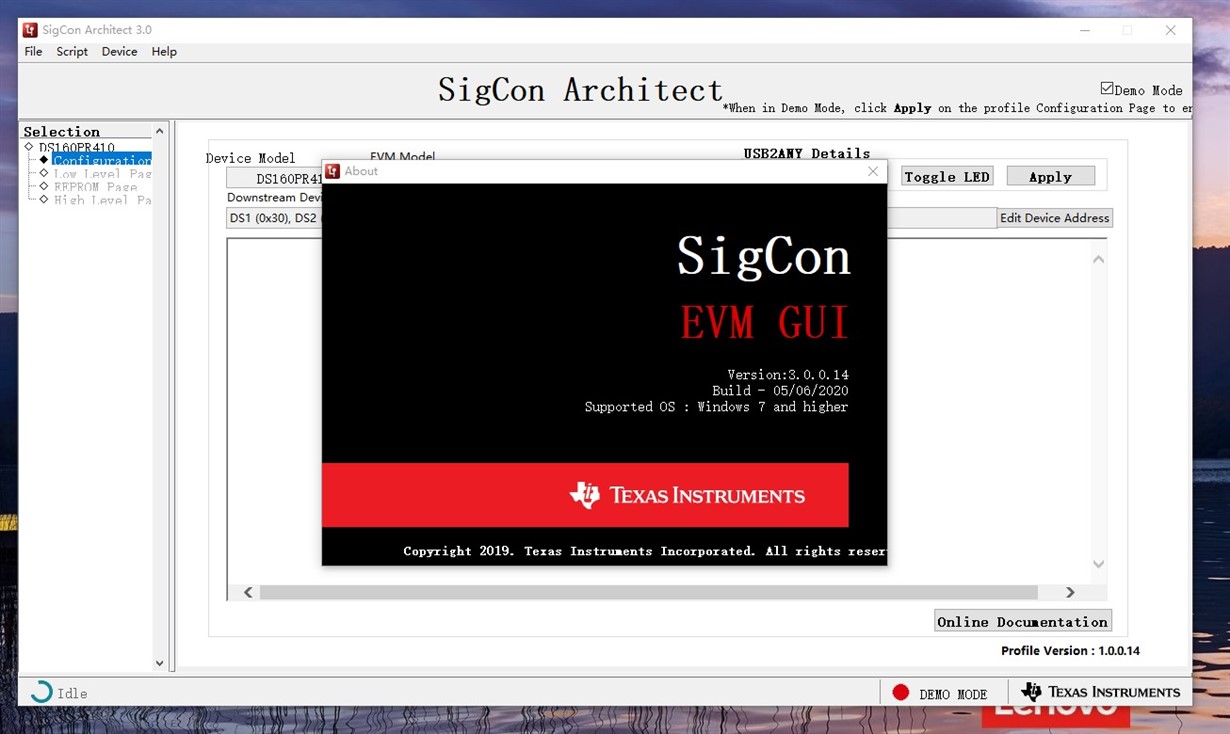Click Texas Instruments banner in About dialog
Screen dimensions: 1230x734
pyautogui.click(x=585, y=494)
